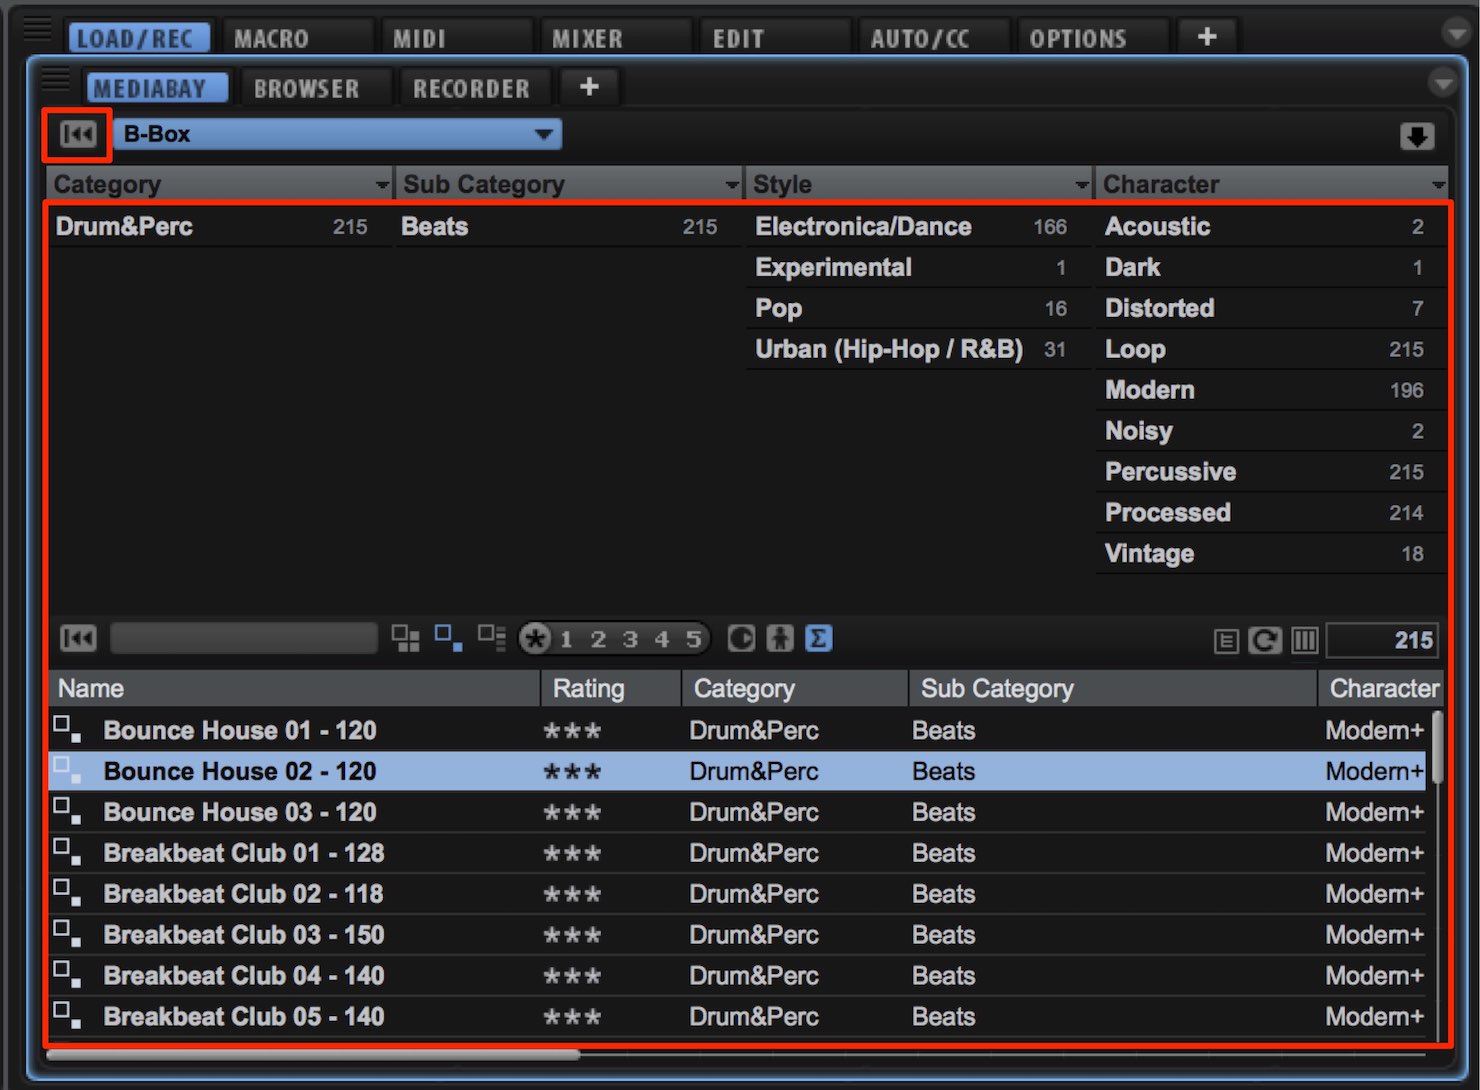The image size is (1480, 1090).
Task: Click the layers-with-list view filter icon
Action: click(x=491, y=638)
